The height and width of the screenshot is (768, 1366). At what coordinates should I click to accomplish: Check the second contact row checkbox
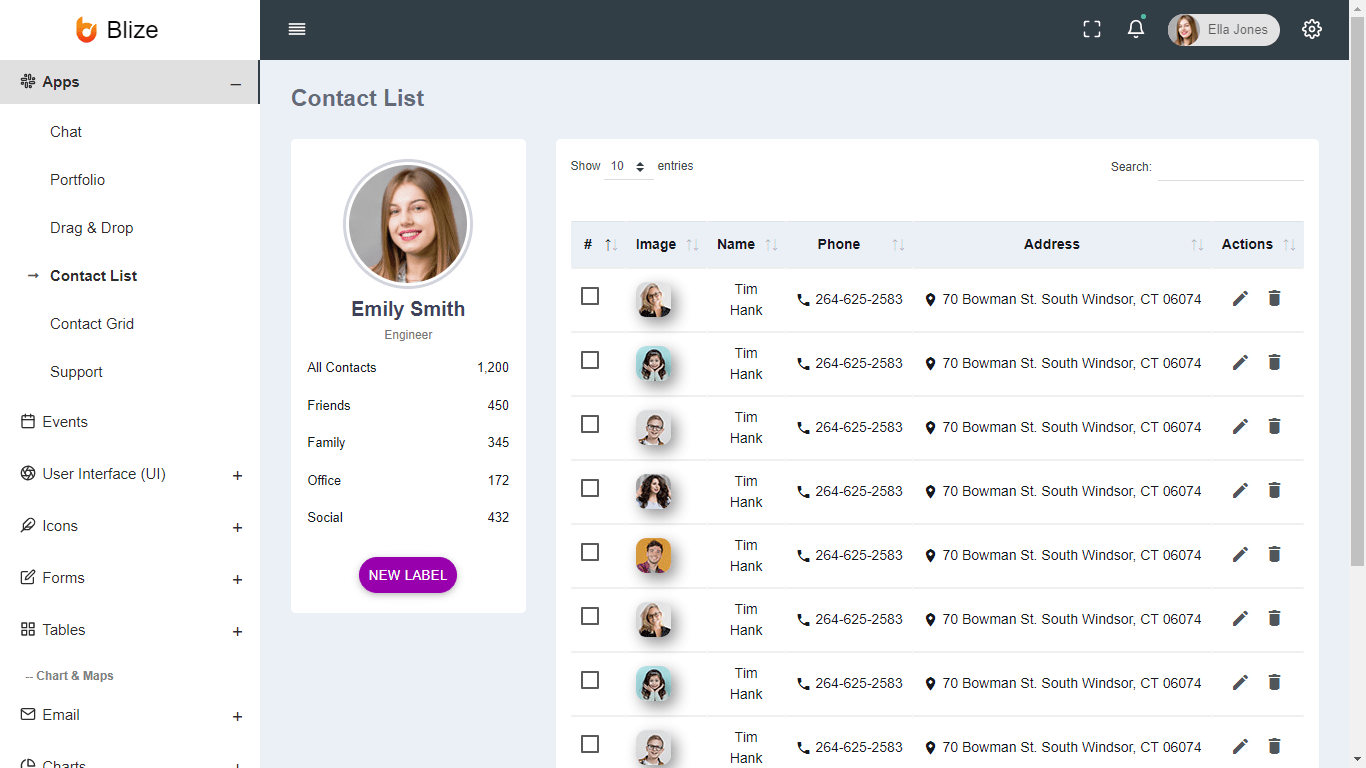click(x=590, y=360)
